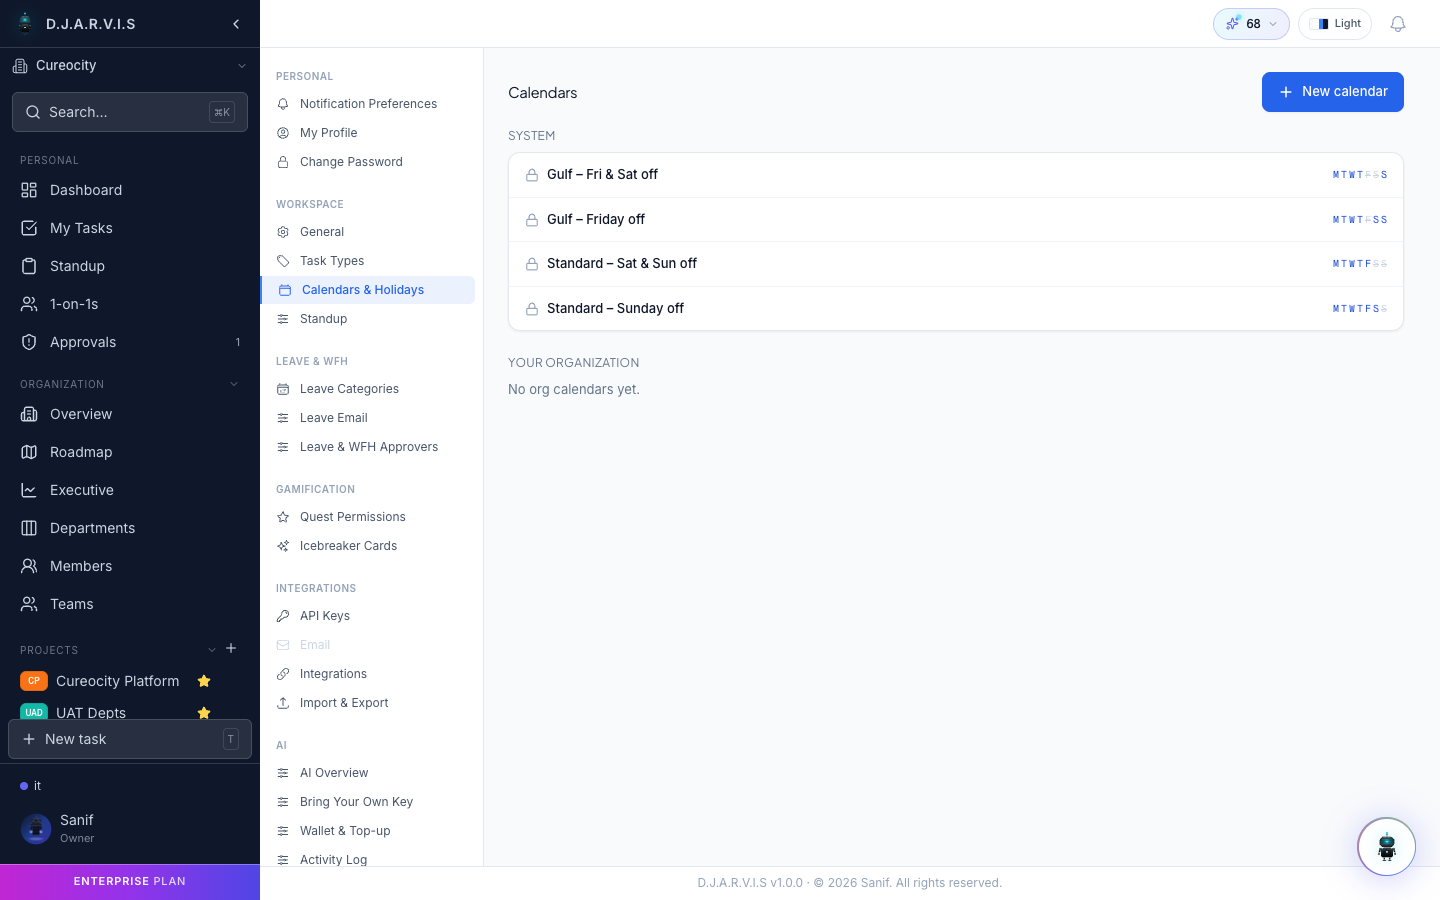Image resolution: width=1440 pixels, height=900 pixels.
Task: Add a new project with plus icon
Action: click(x=231, y=649)
